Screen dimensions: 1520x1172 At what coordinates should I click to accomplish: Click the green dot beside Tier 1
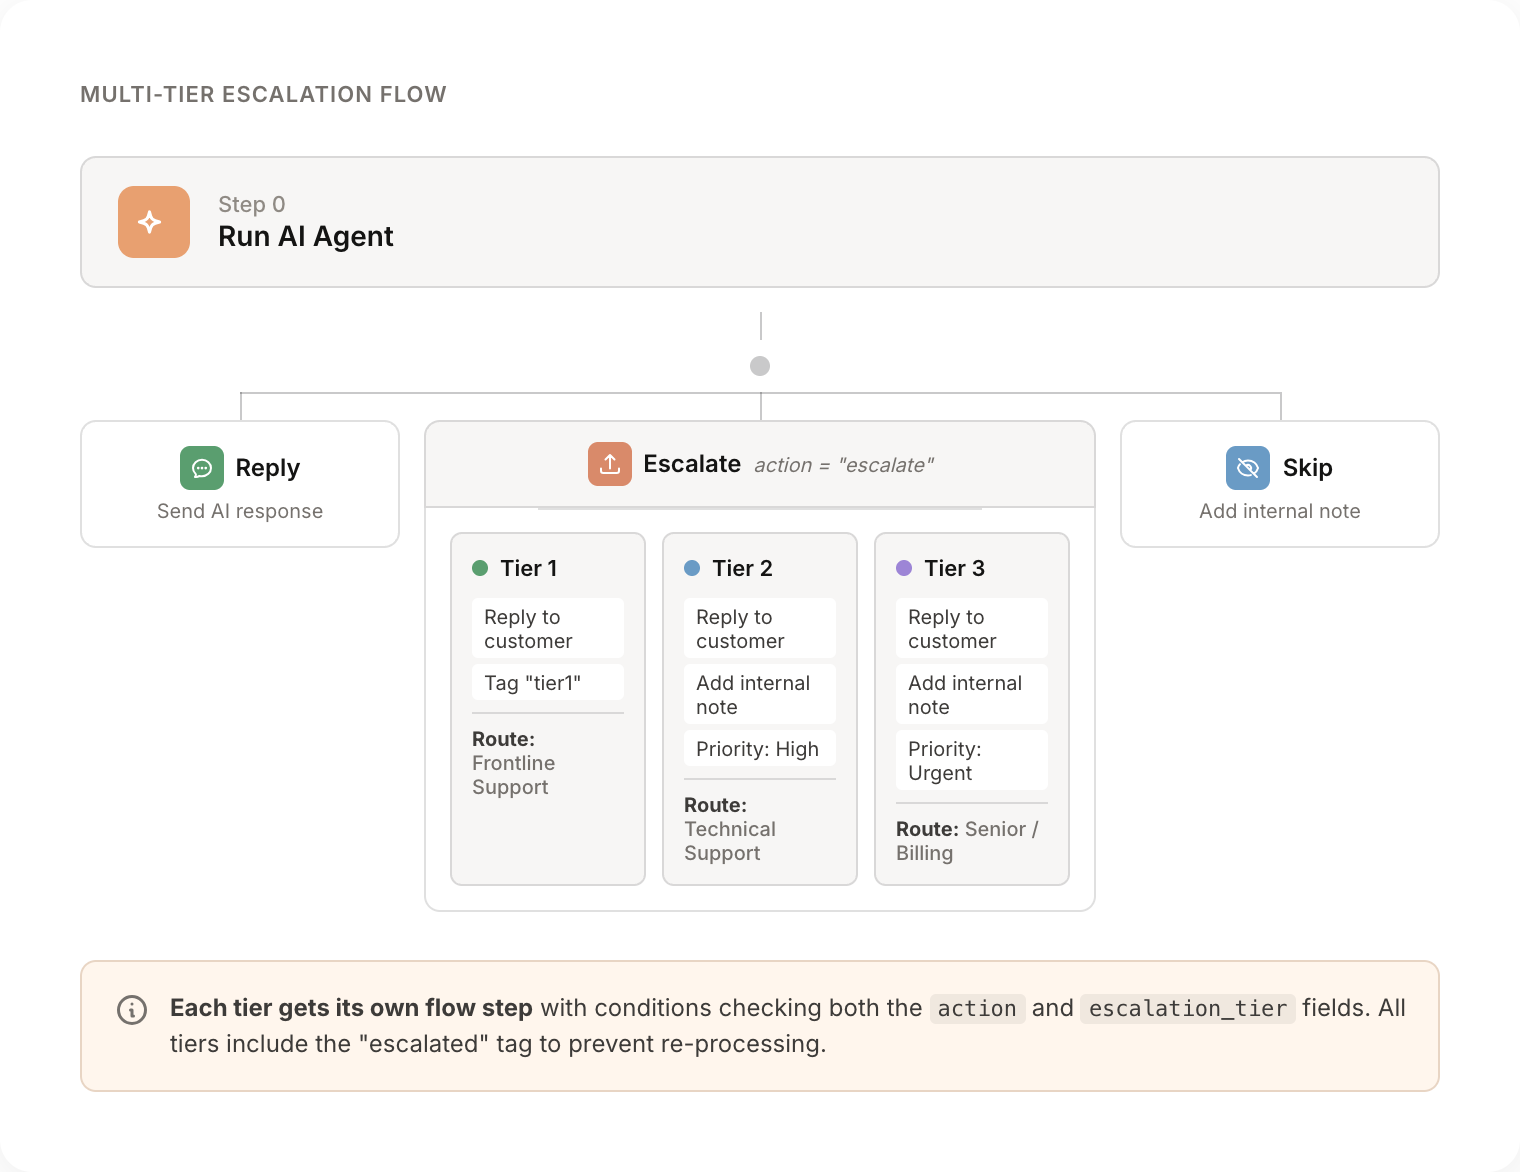[481, 567]
